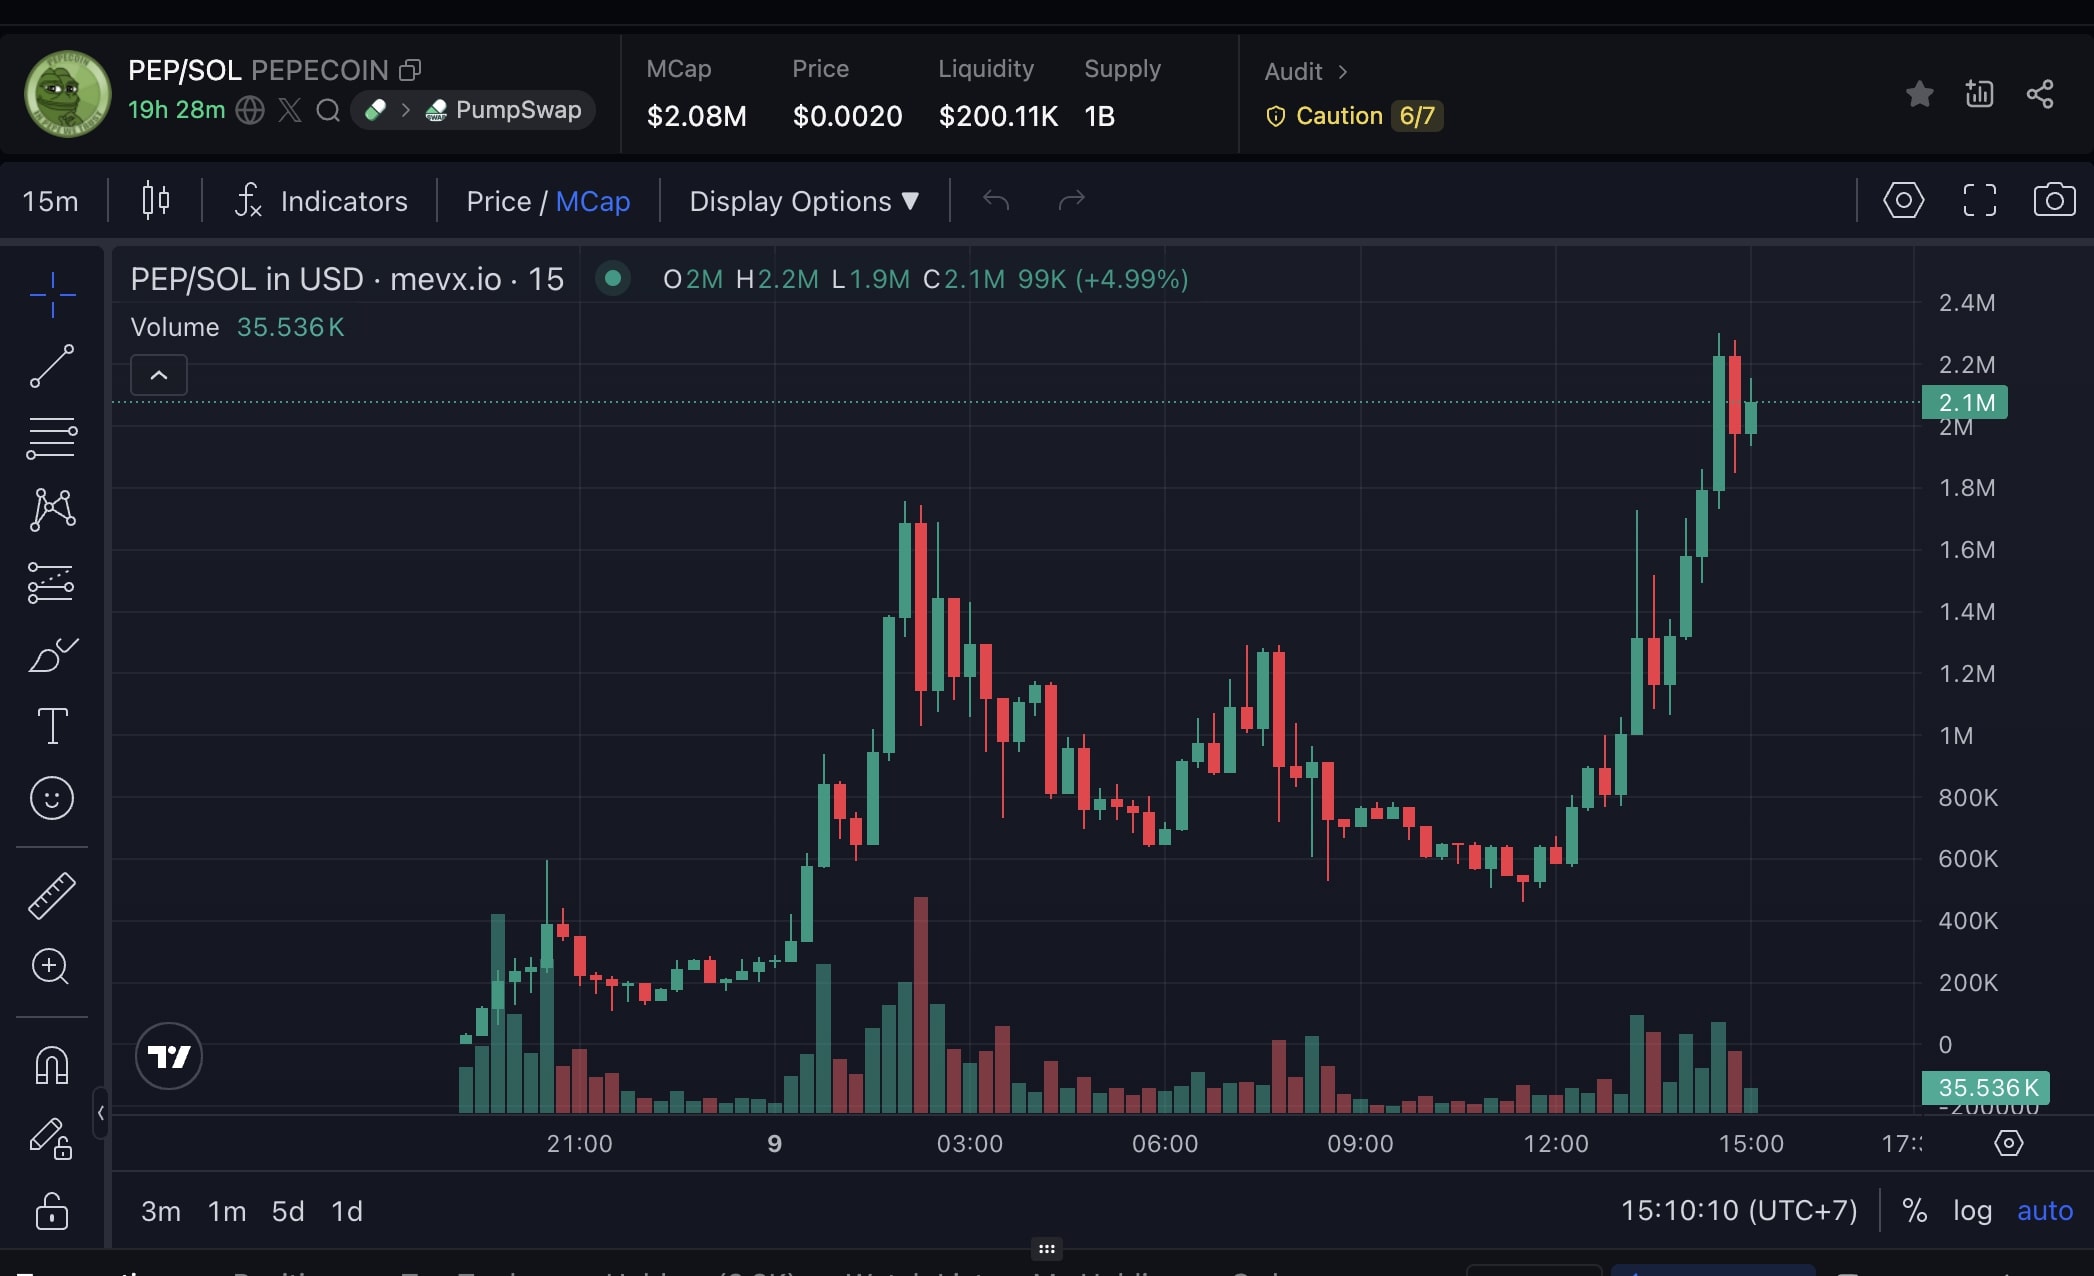The width and height of the screenshot is (2094, 1276).
Task: Toggle magnet snap mode
Action: (52, 1065)
